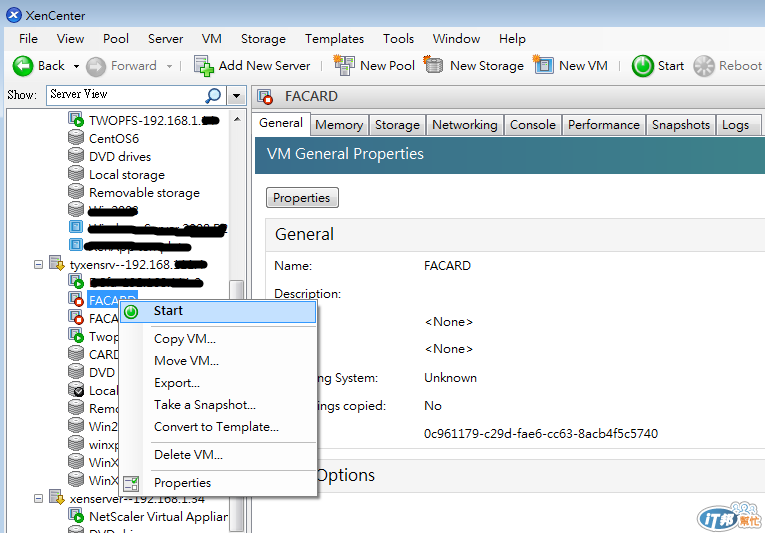Click the default Local storage icon with checkmark
This screenshot has width=766, height=538.
tap(76, 389)
